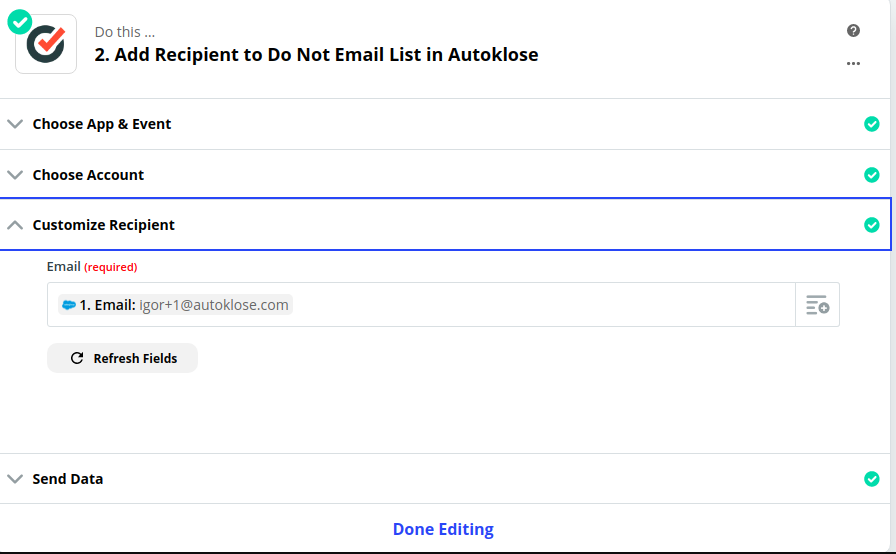
Task: Expand the Choose Account chevron
Action: [x=15, y=175]
